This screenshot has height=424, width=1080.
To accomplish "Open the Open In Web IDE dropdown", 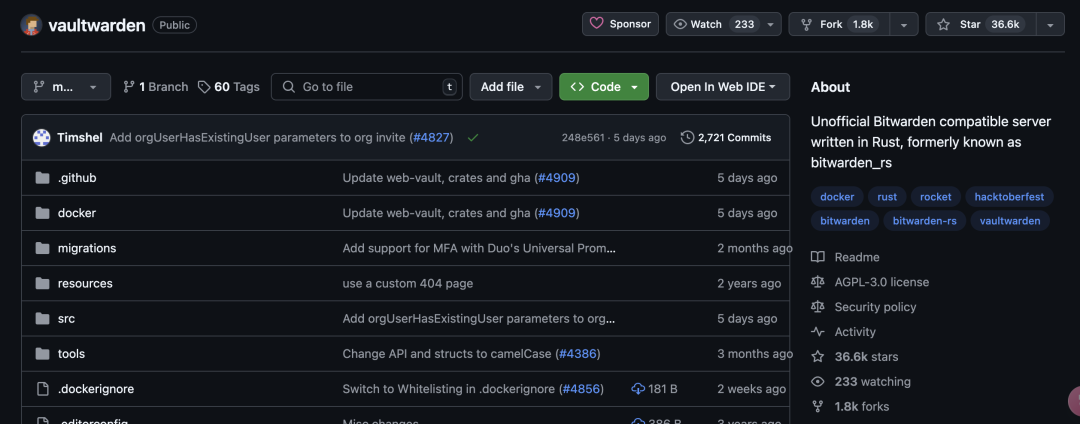I will point(723,87).
